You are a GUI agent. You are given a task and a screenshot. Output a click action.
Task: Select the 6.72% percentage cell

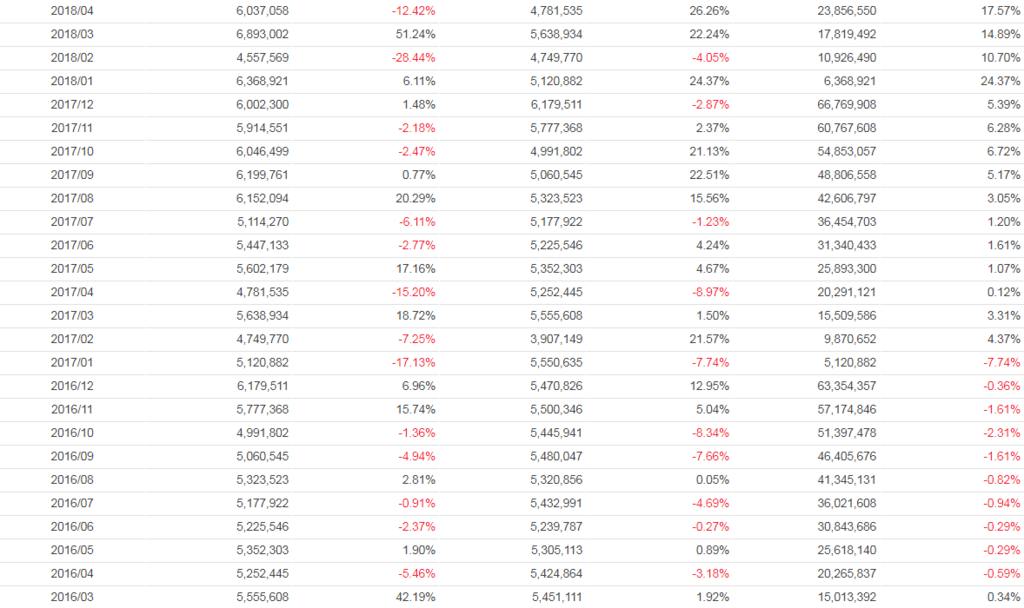[x=1002, y=151]
